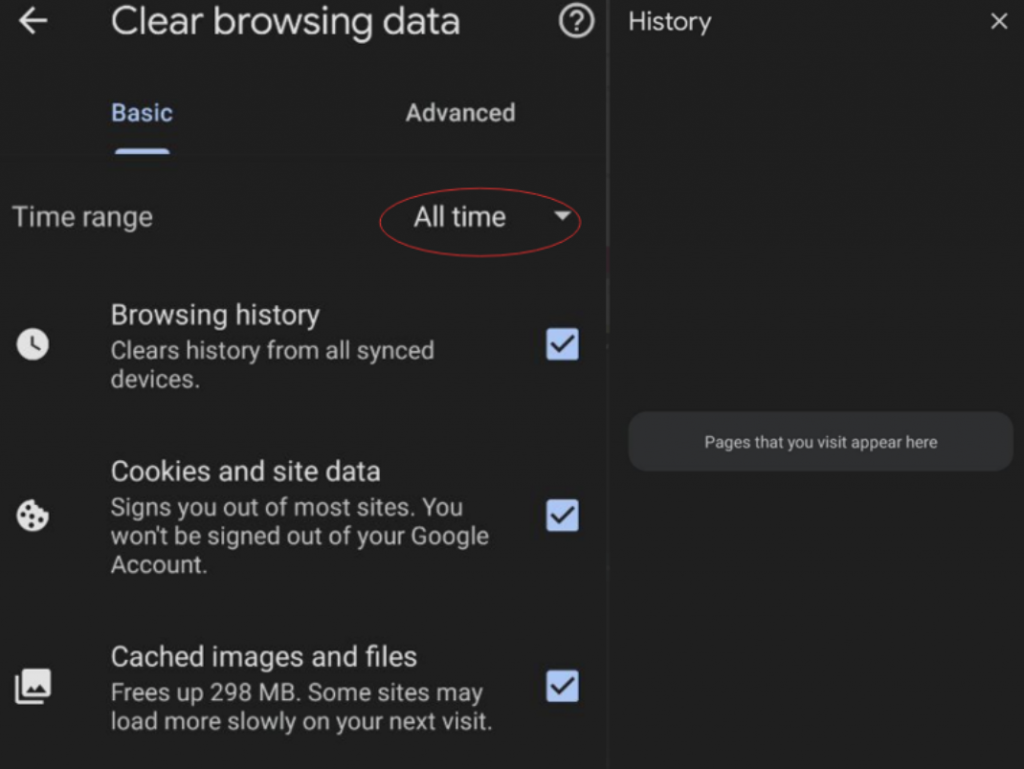Switch to the Basic tab
The width and height of the screenshot is (1024, 769).
pyautogui.click(x=142, y=113)
